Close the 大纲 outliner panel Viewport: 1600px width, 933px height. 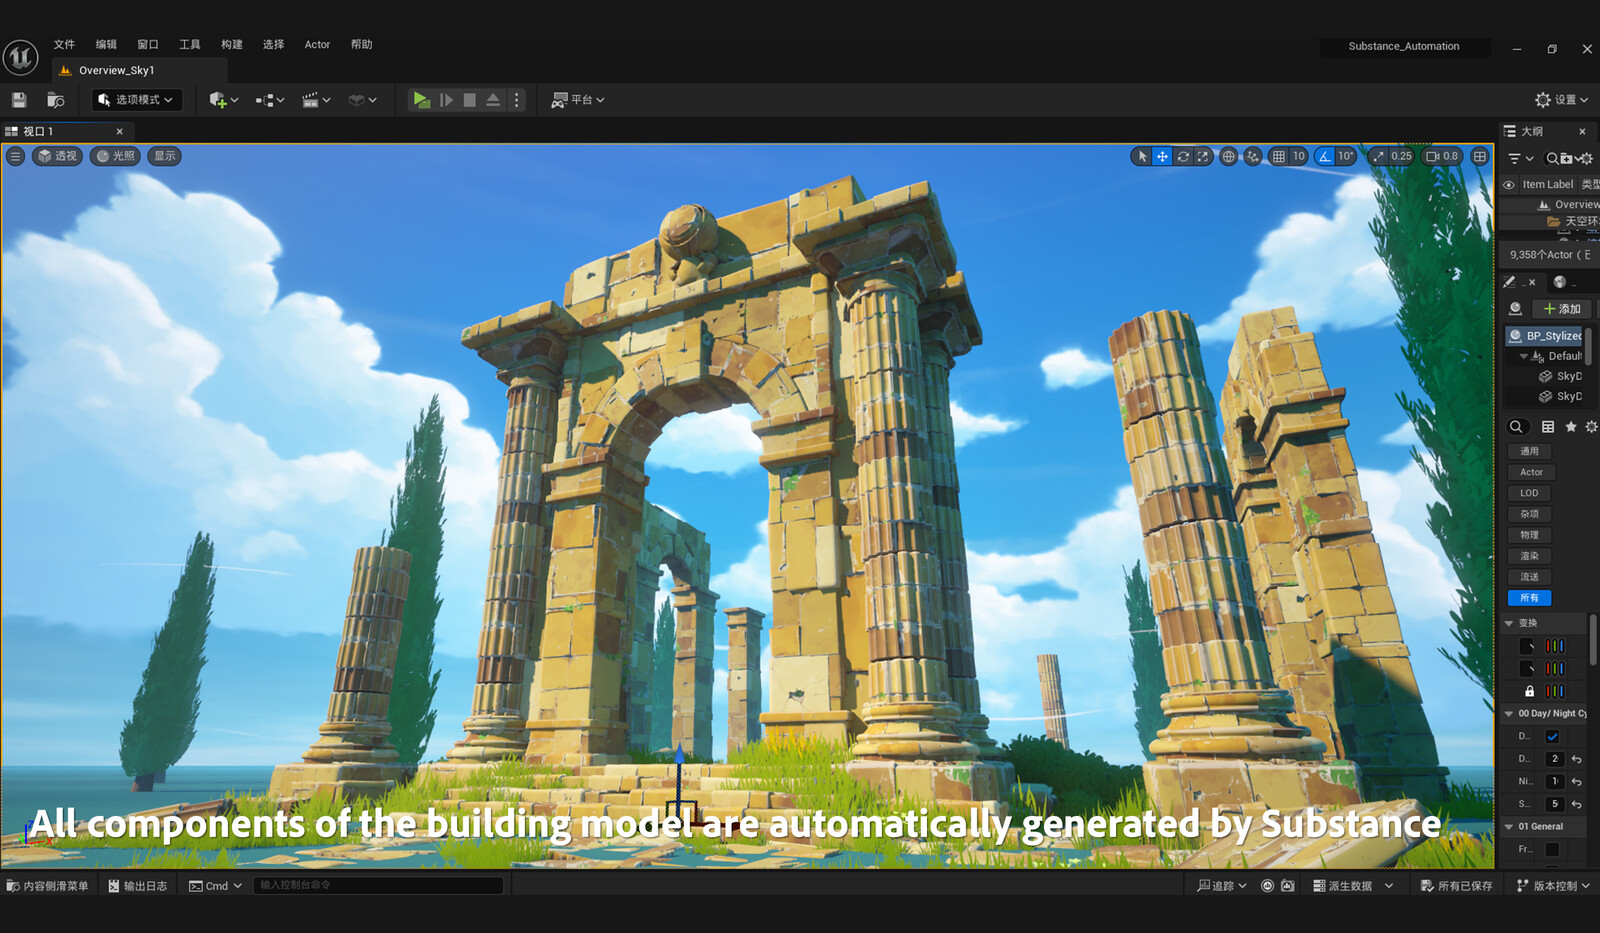pos(1582,131)
